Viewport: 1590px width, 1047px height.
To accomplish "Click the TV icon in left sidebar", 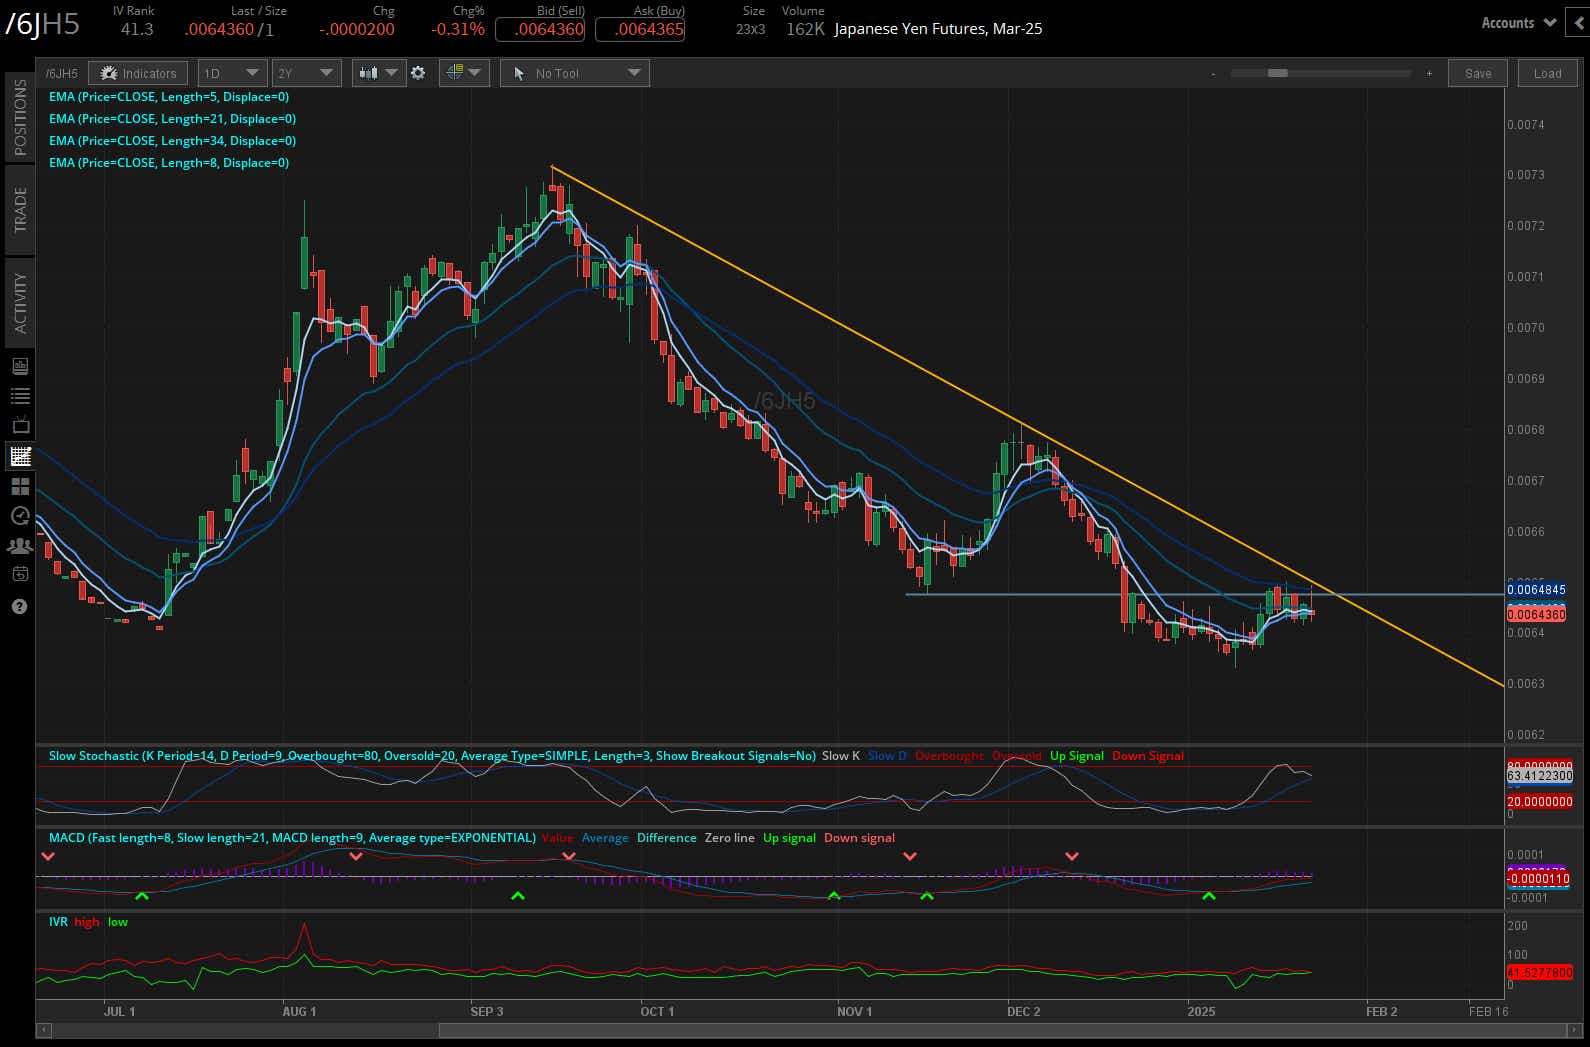I will 19,426.
